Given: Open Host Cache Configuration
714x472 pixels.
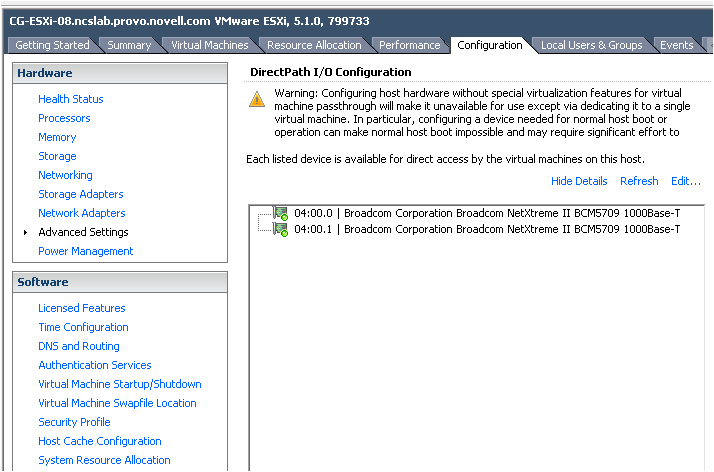Looking at the screenshot, I should pos(100,442).
